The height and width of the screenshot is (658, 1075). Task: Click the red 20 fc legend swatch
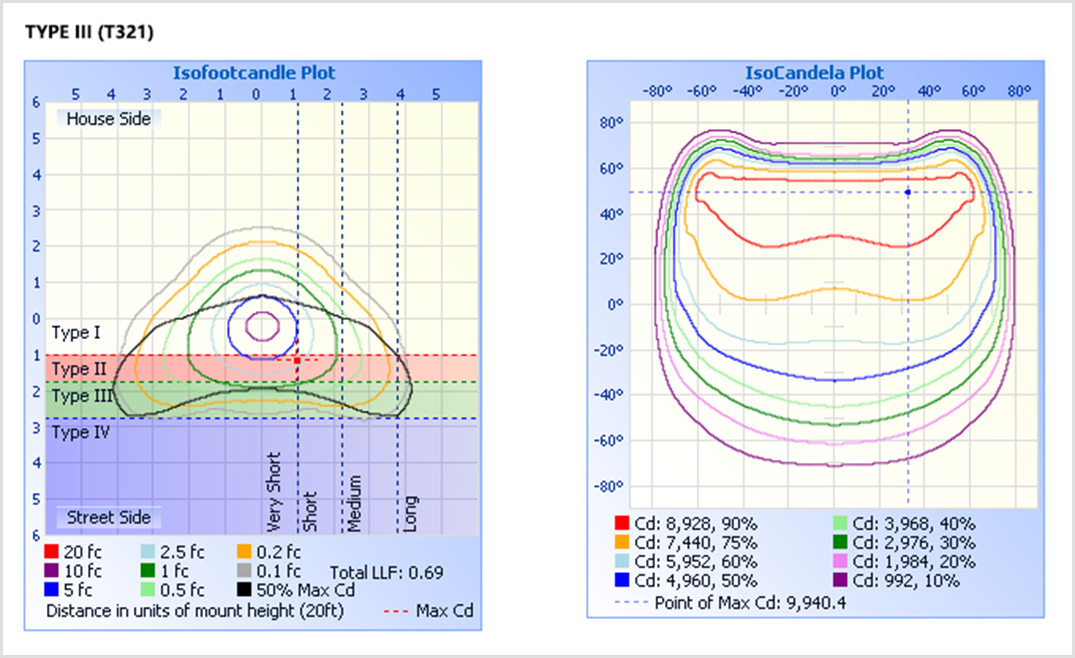[50, 552]
